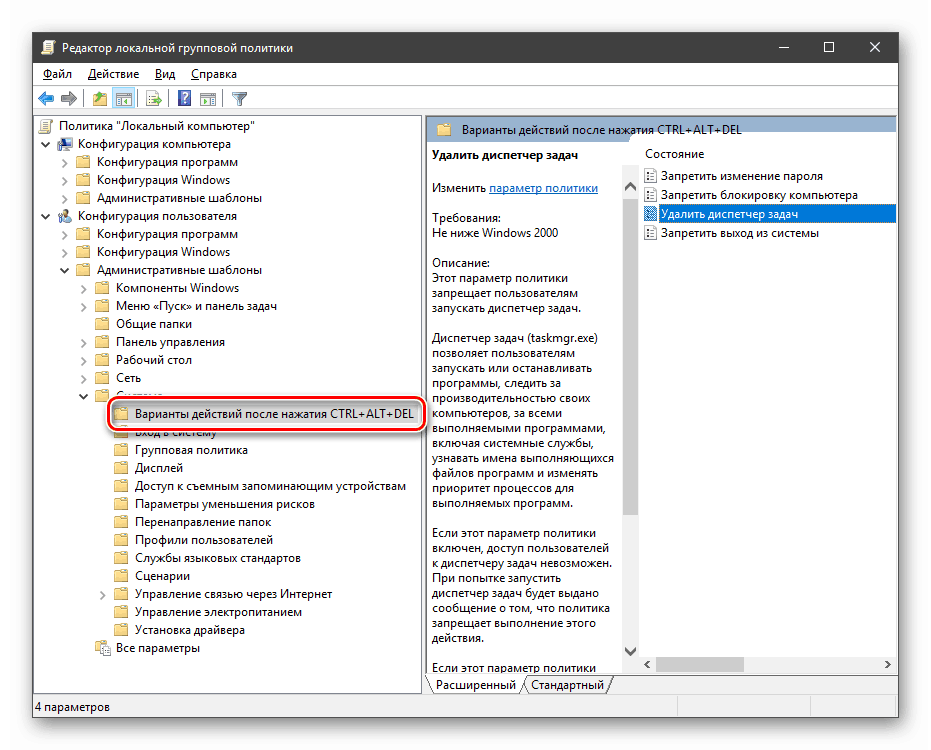Open the Вид menu
931x750 pixels.
point(165,74)
